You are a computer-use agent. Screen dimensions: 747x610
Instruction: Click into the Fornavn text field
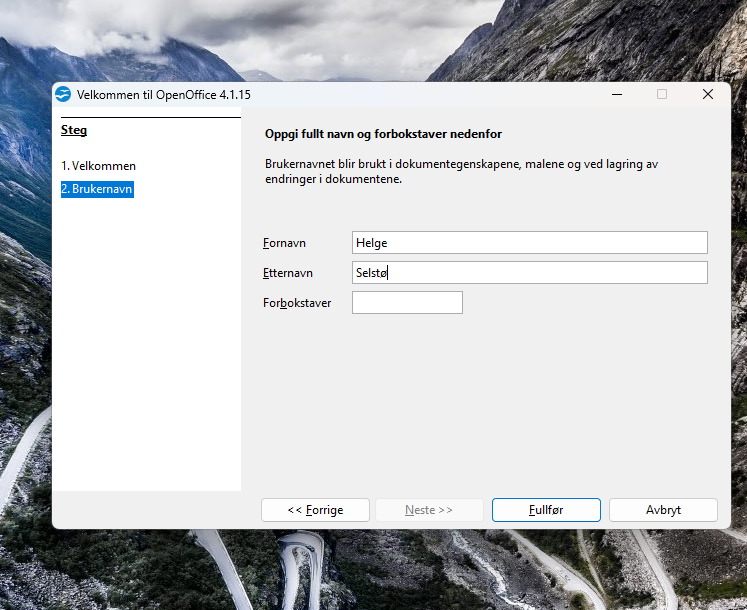click(529, 243)
